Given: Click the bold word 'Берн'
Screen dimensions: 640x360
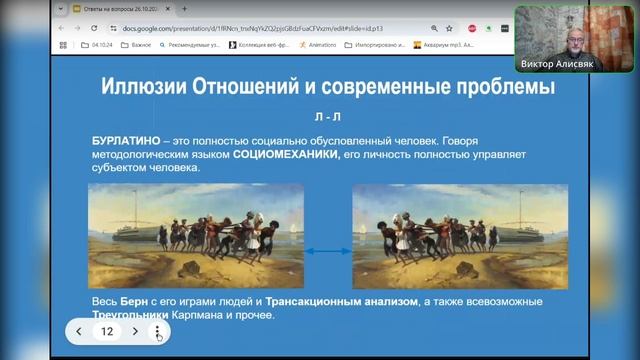Looking at the screenshot, I should click(x=134, y=302).
